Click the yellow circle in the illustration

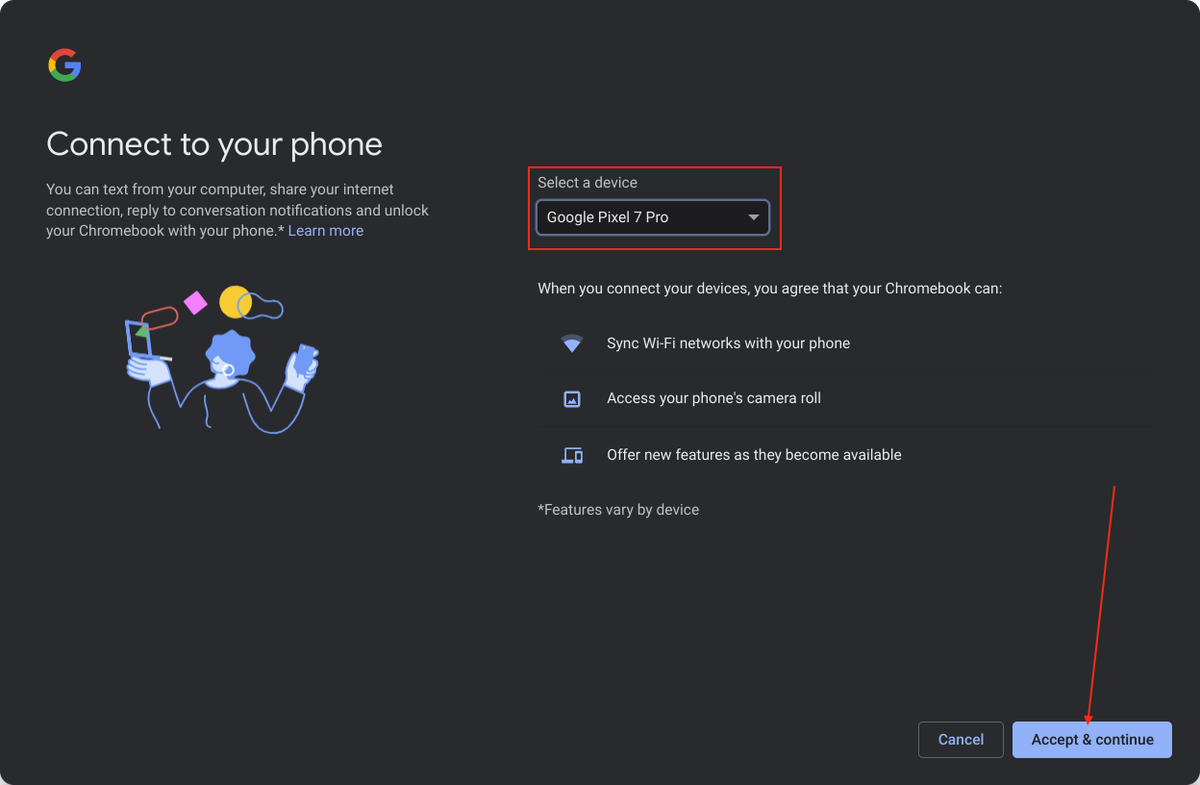[234, 300]
